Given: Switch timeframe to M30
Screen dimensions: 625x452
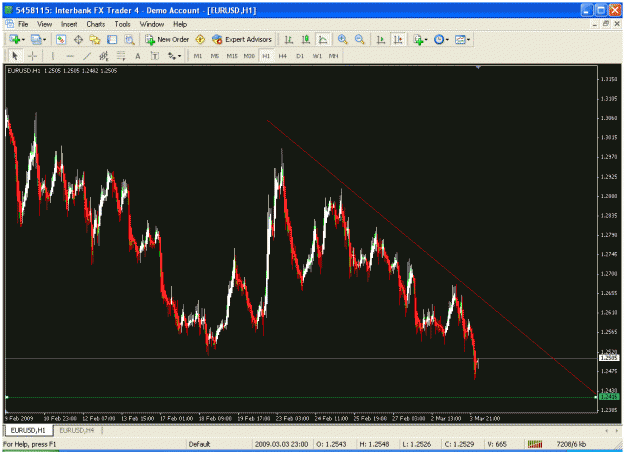Looking at the screenshot, I should coord(249,56).
